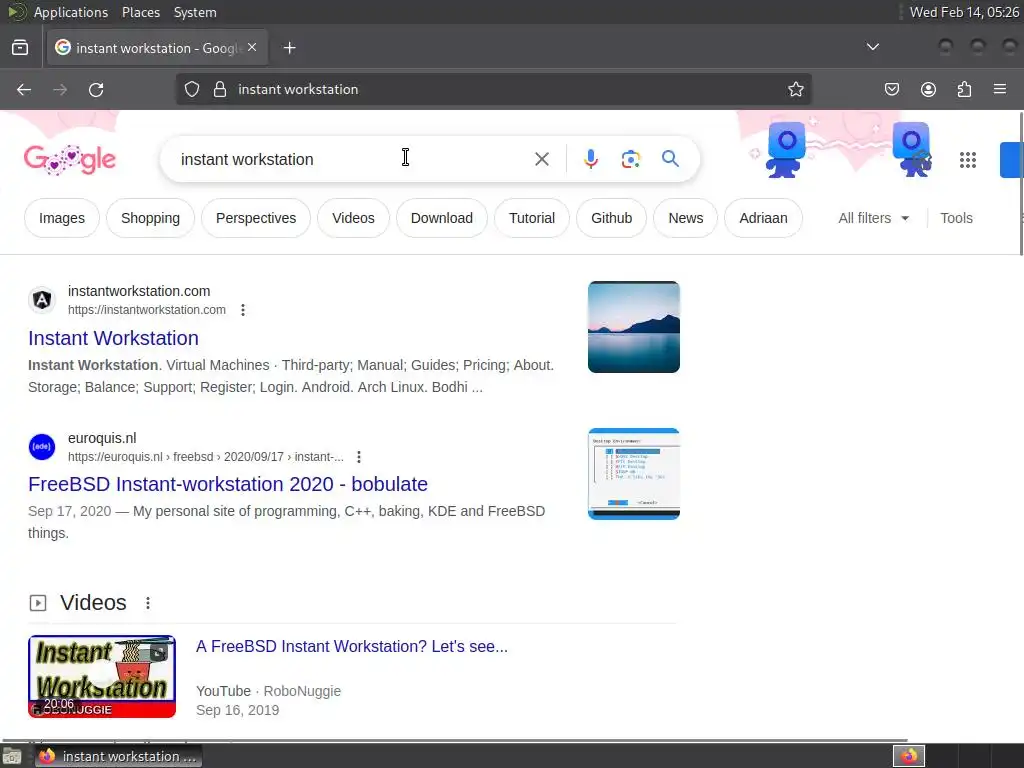Close the instant workstation tab
This screenshot has height=768, width=1024.
(252, 48)
